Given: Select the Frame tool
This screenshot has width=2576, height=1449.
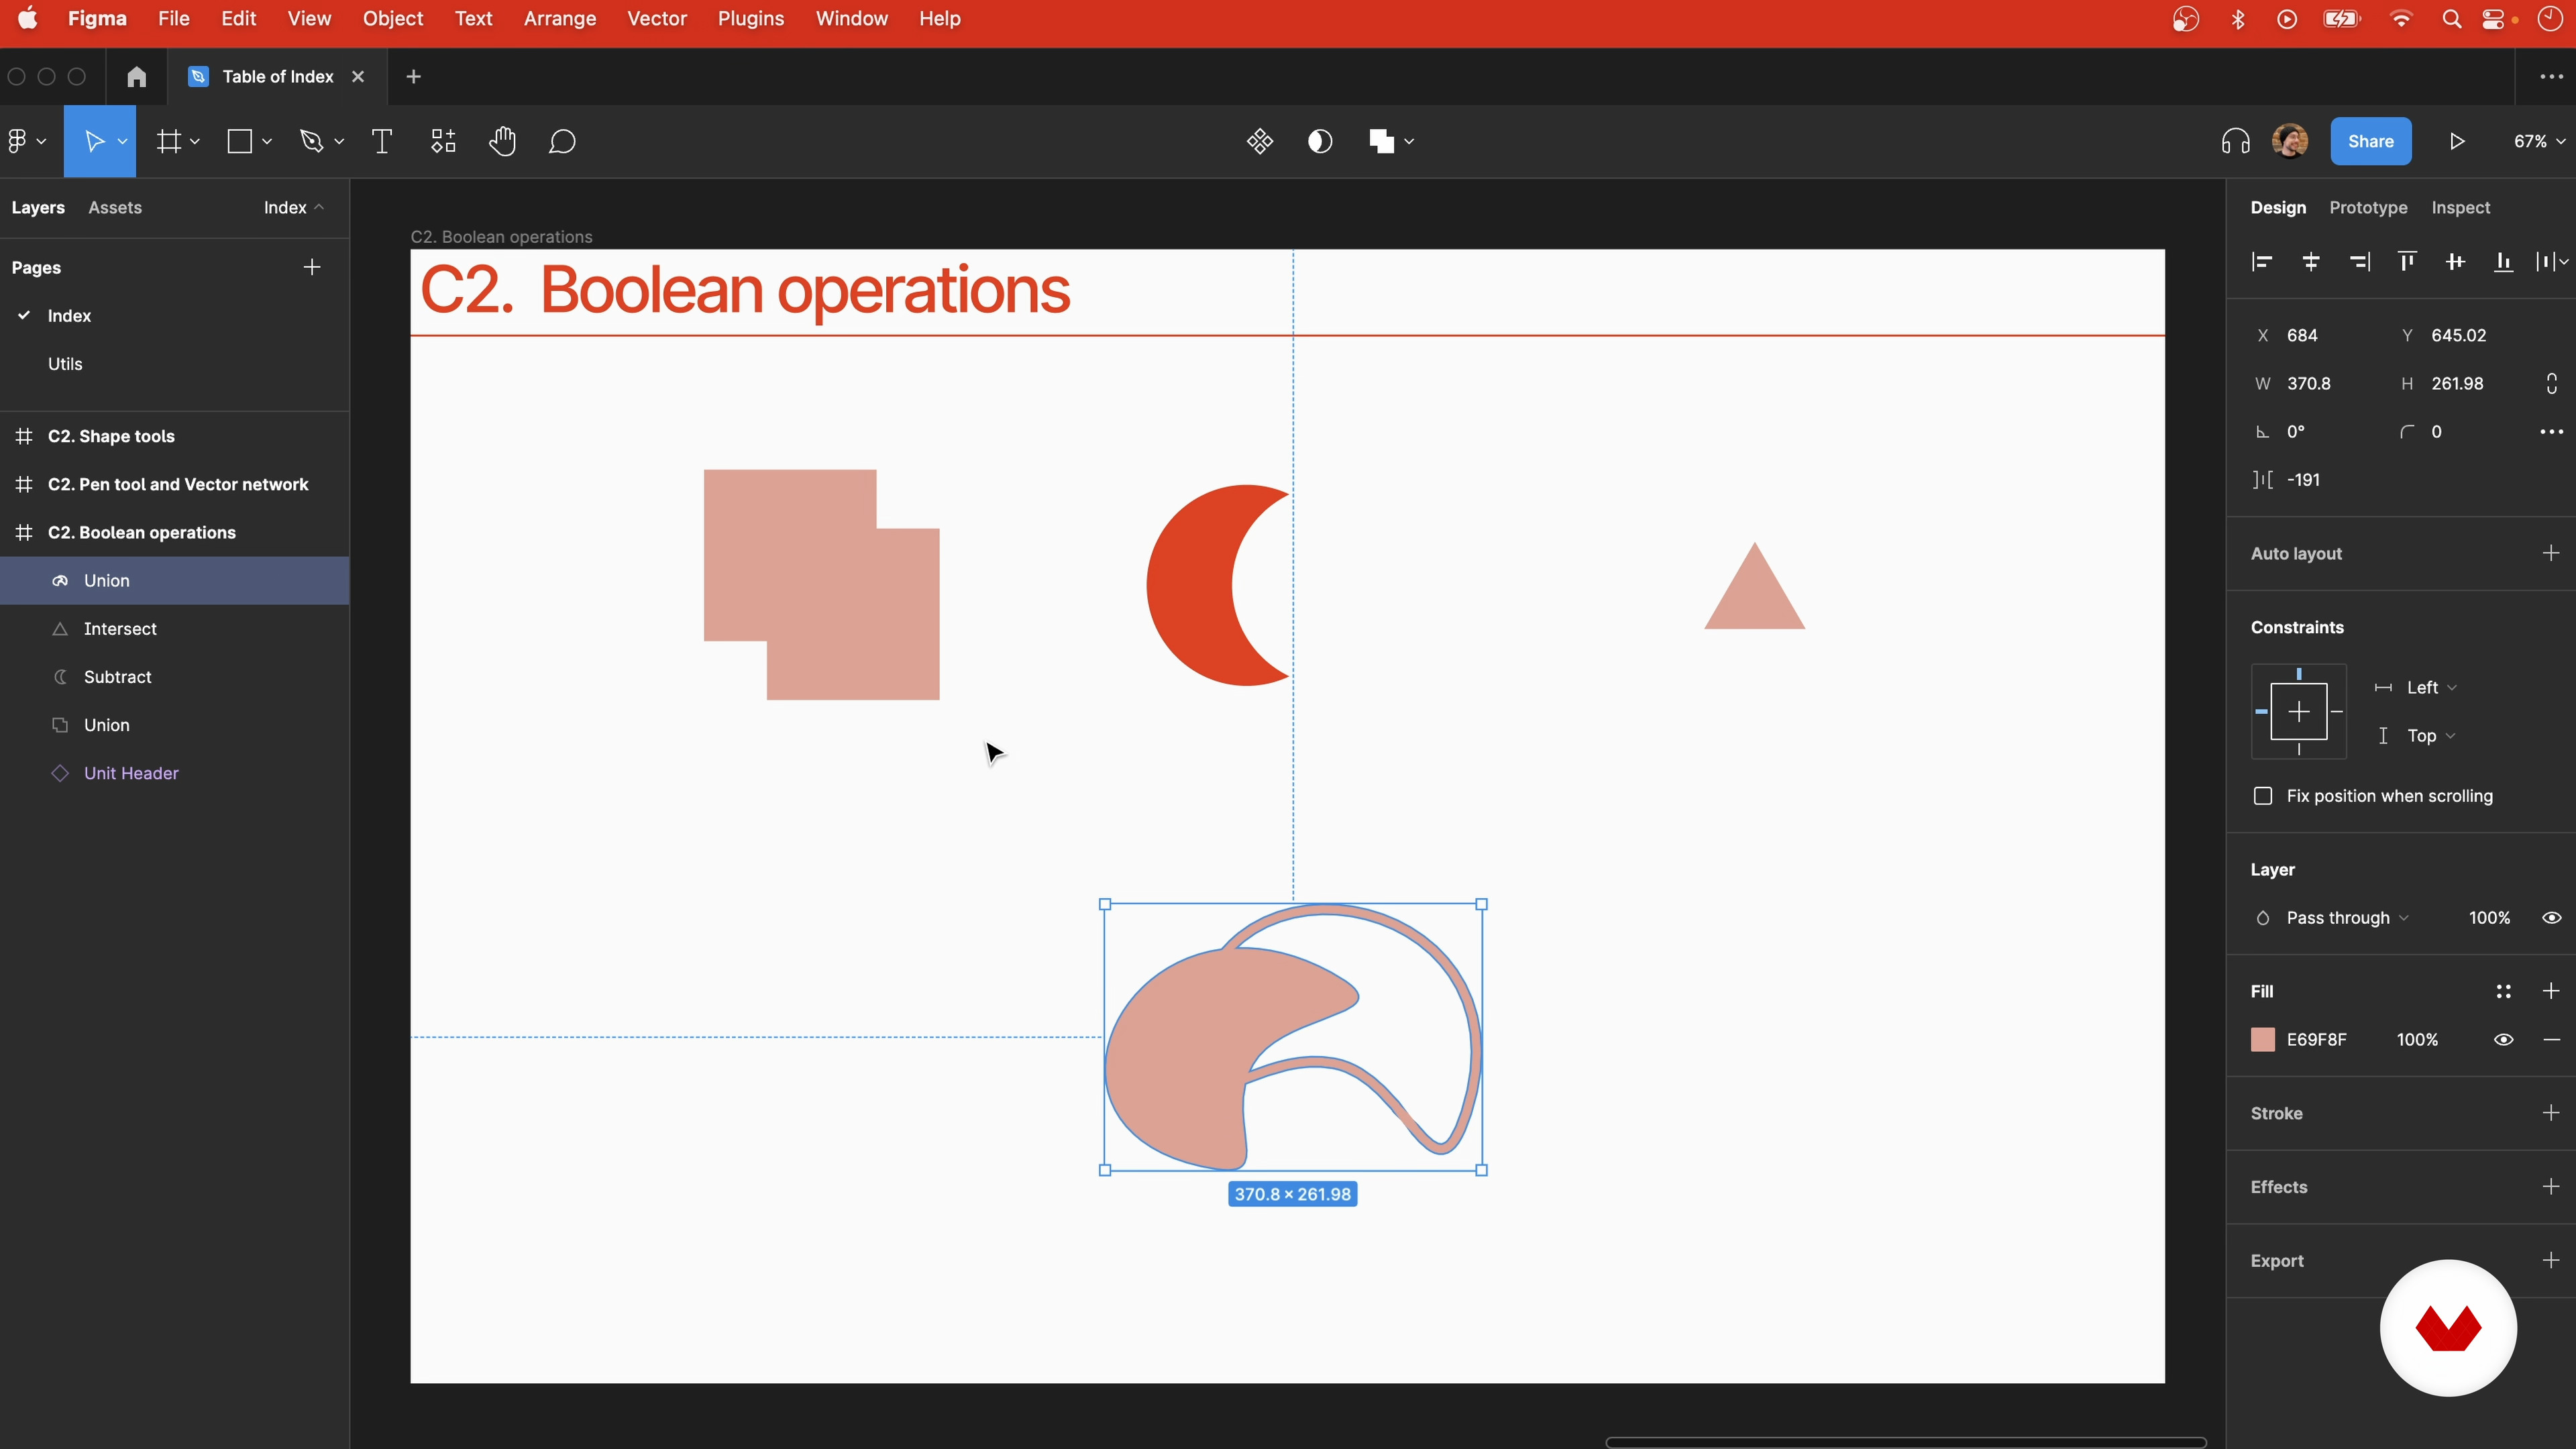Looking at the screenshot, I should point(169,141).
